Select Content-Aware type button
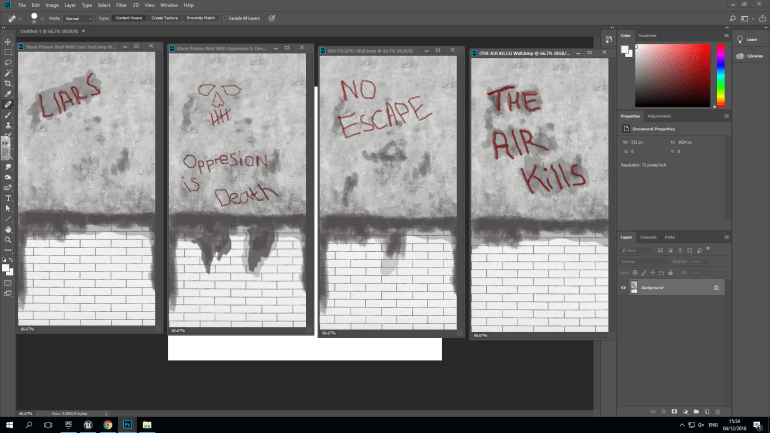Screen dimensions: 770x433 [129, 18]
